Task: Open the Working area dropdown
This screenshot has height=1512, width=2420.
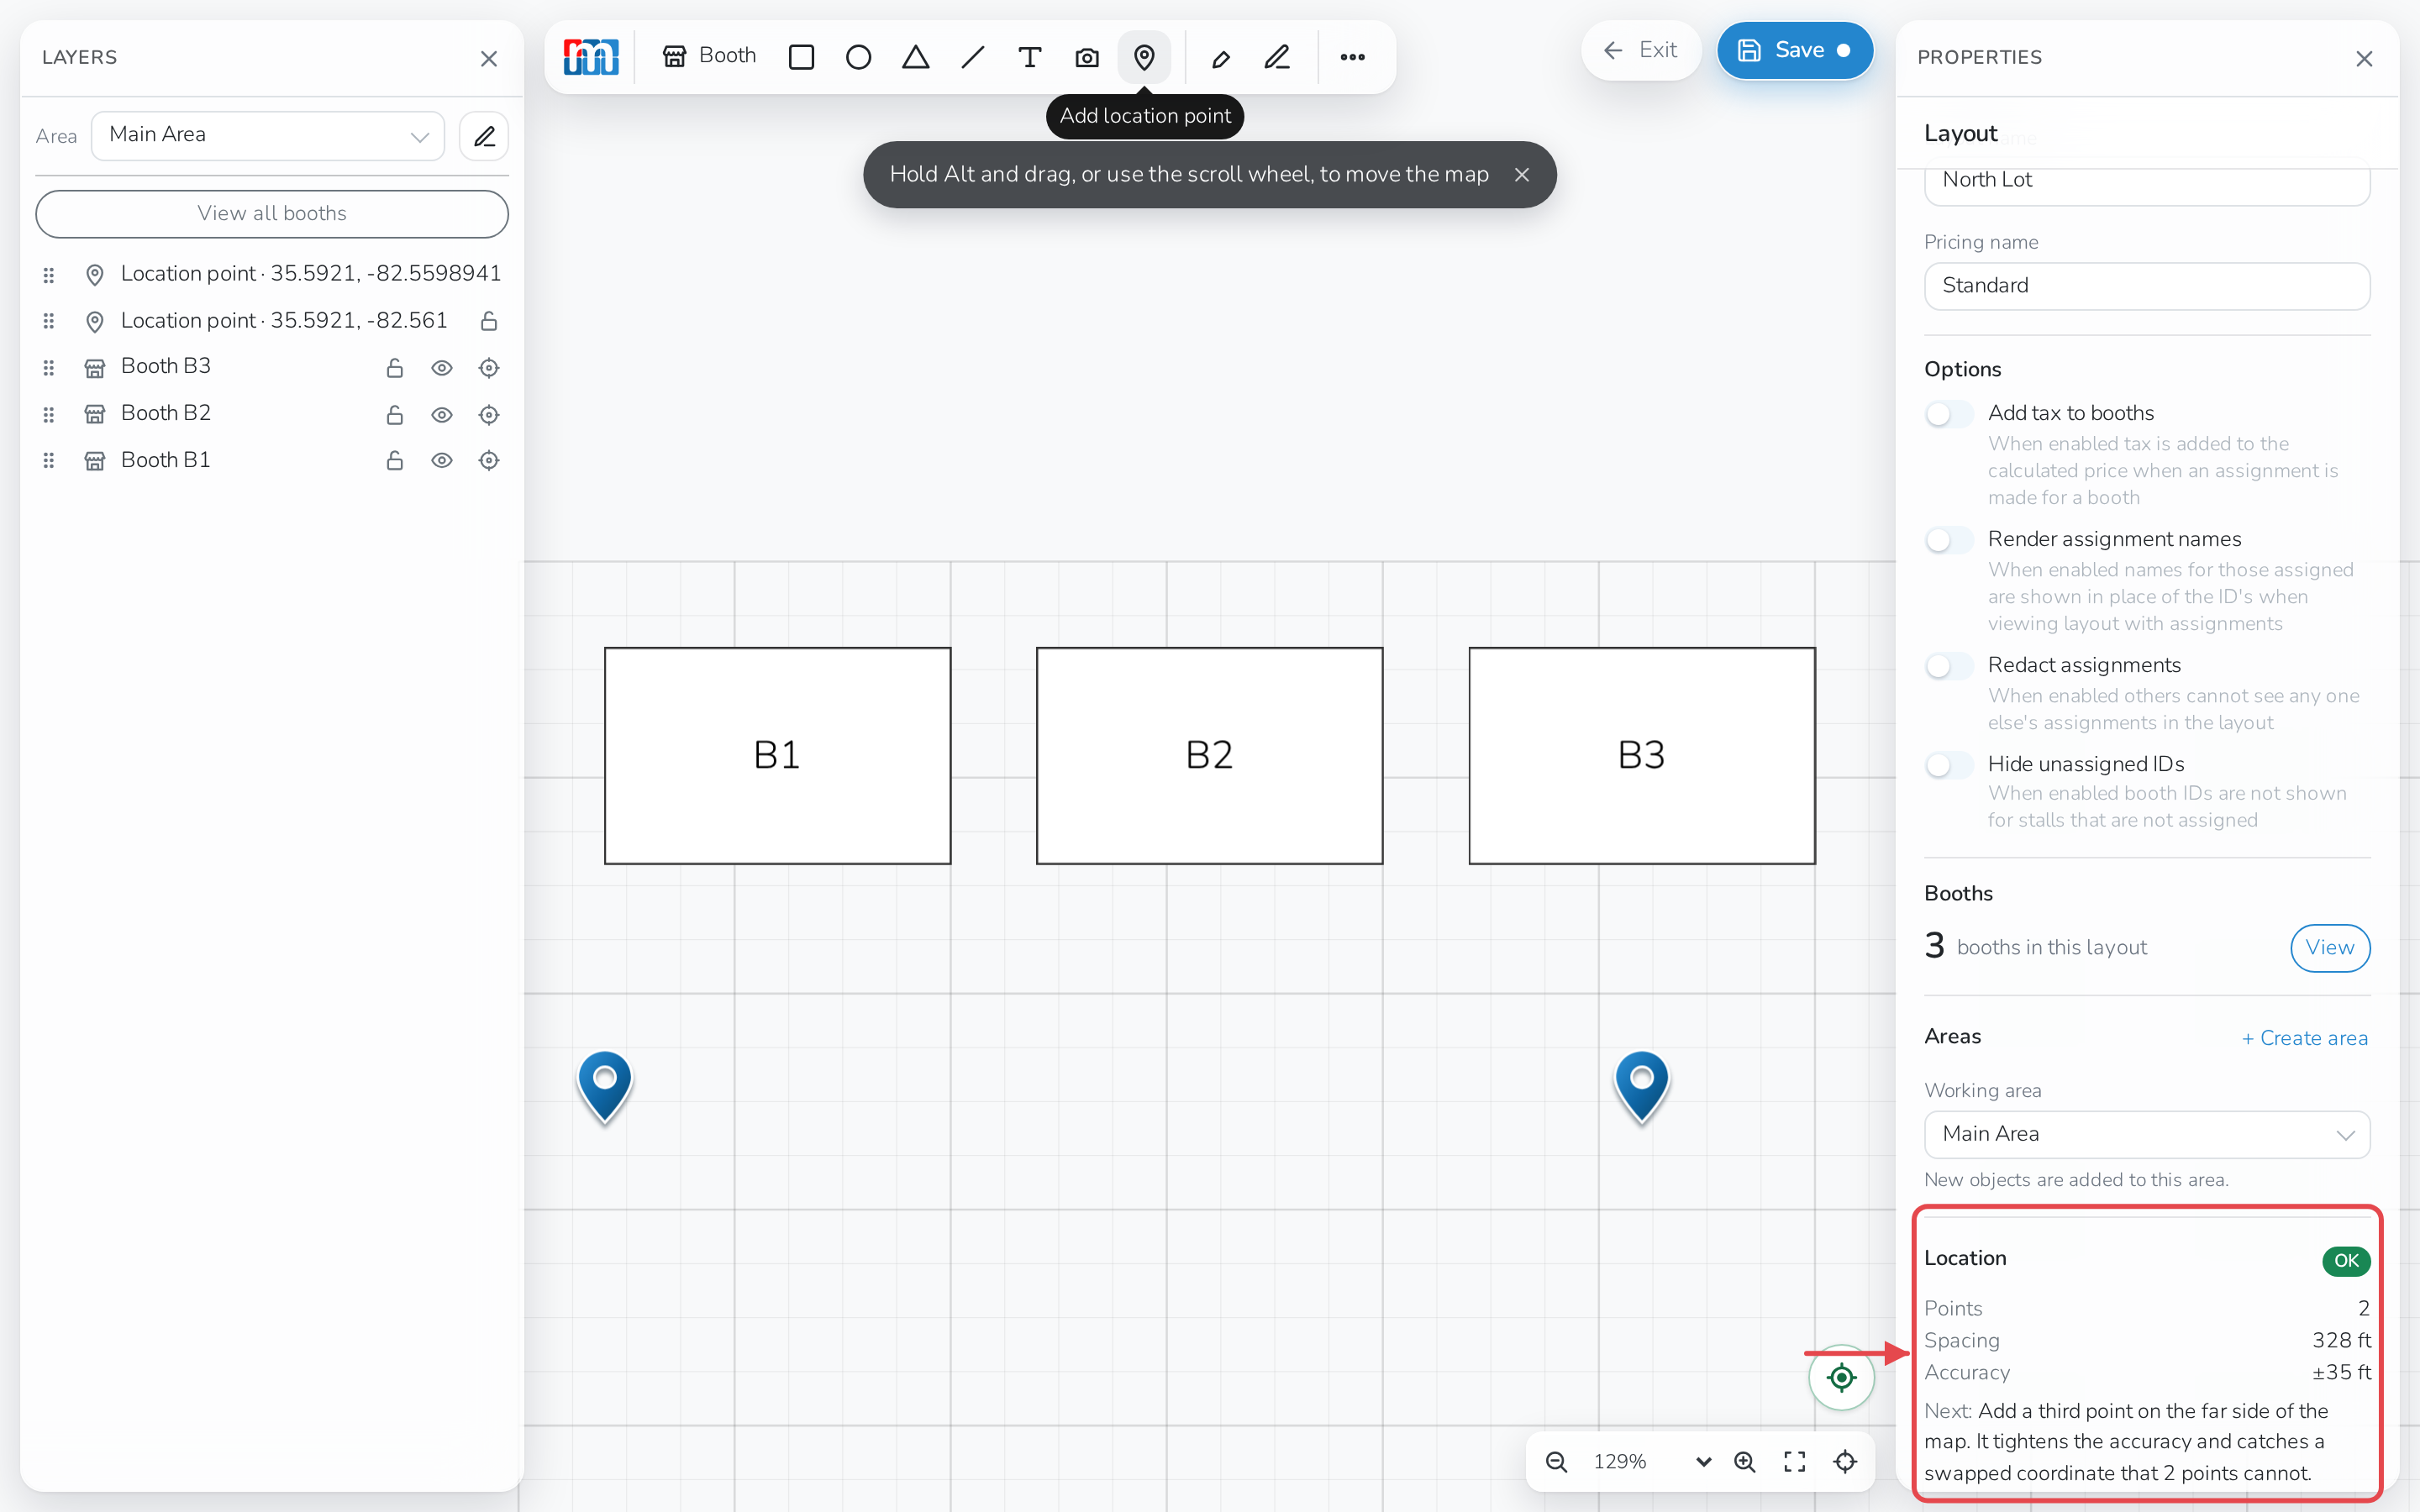Action: click(x=2147, y=1134)
